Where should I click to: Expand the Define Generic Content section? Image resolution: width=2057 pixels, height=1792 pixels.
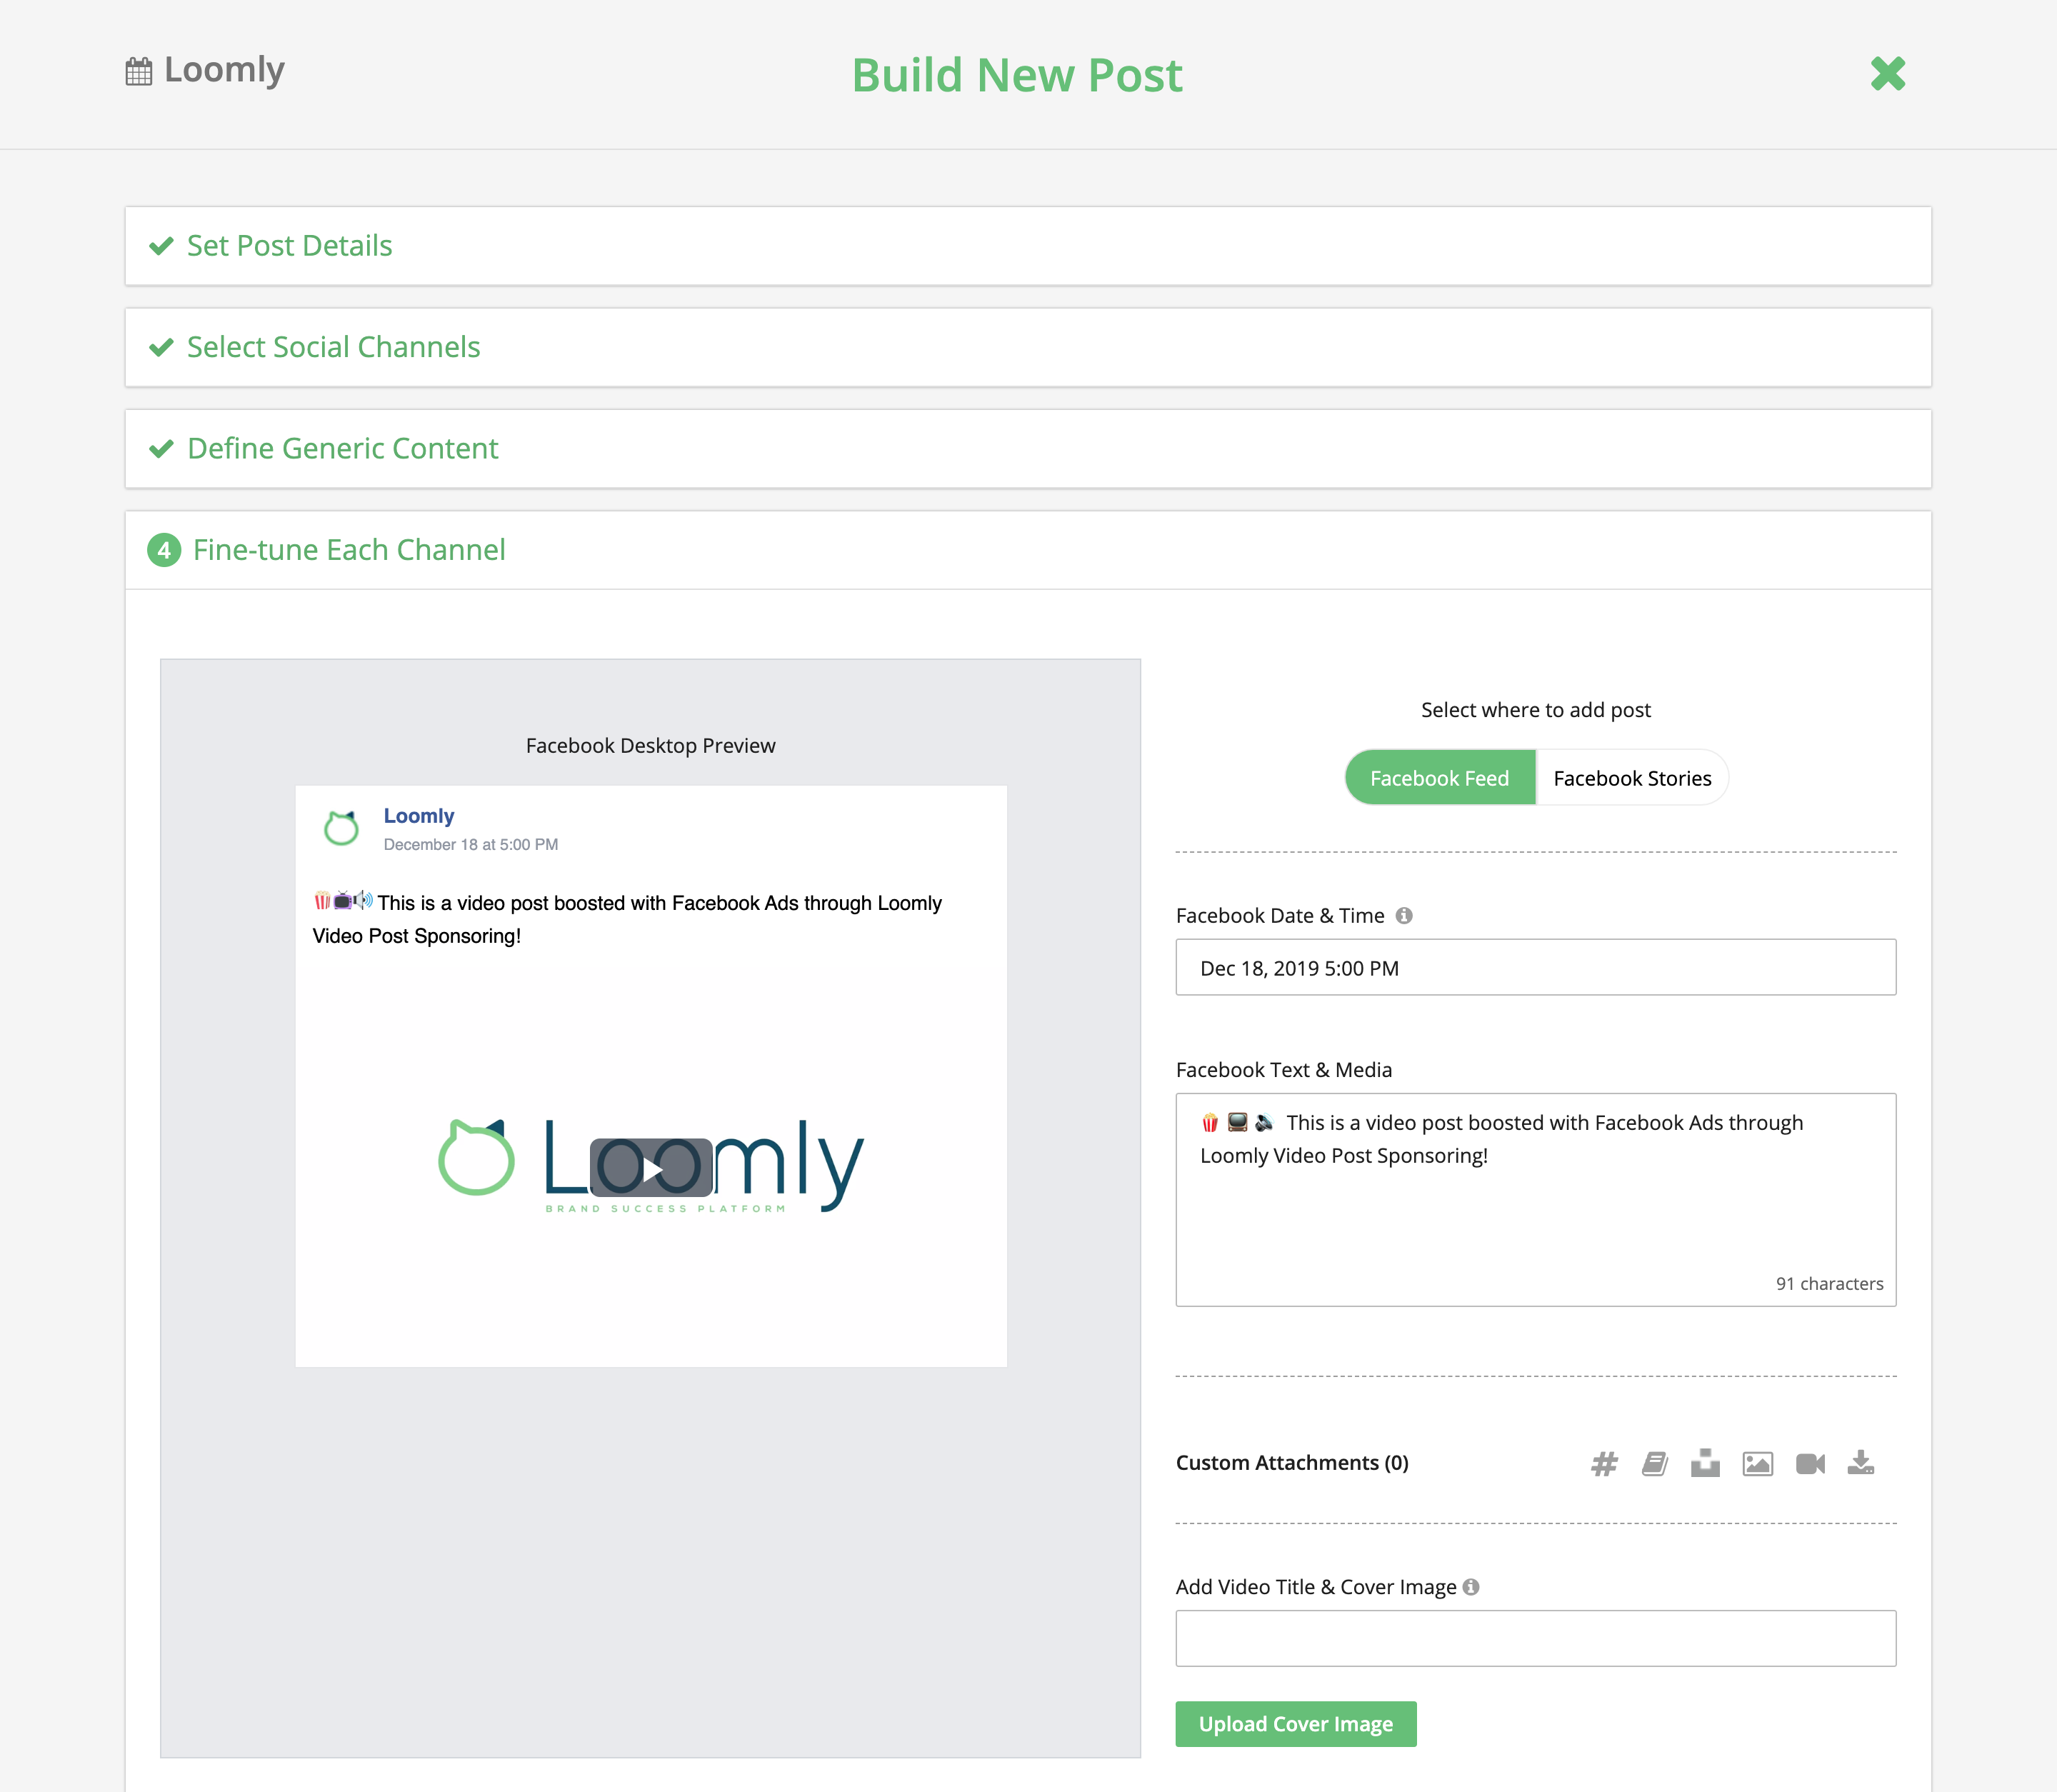[342, 448]
